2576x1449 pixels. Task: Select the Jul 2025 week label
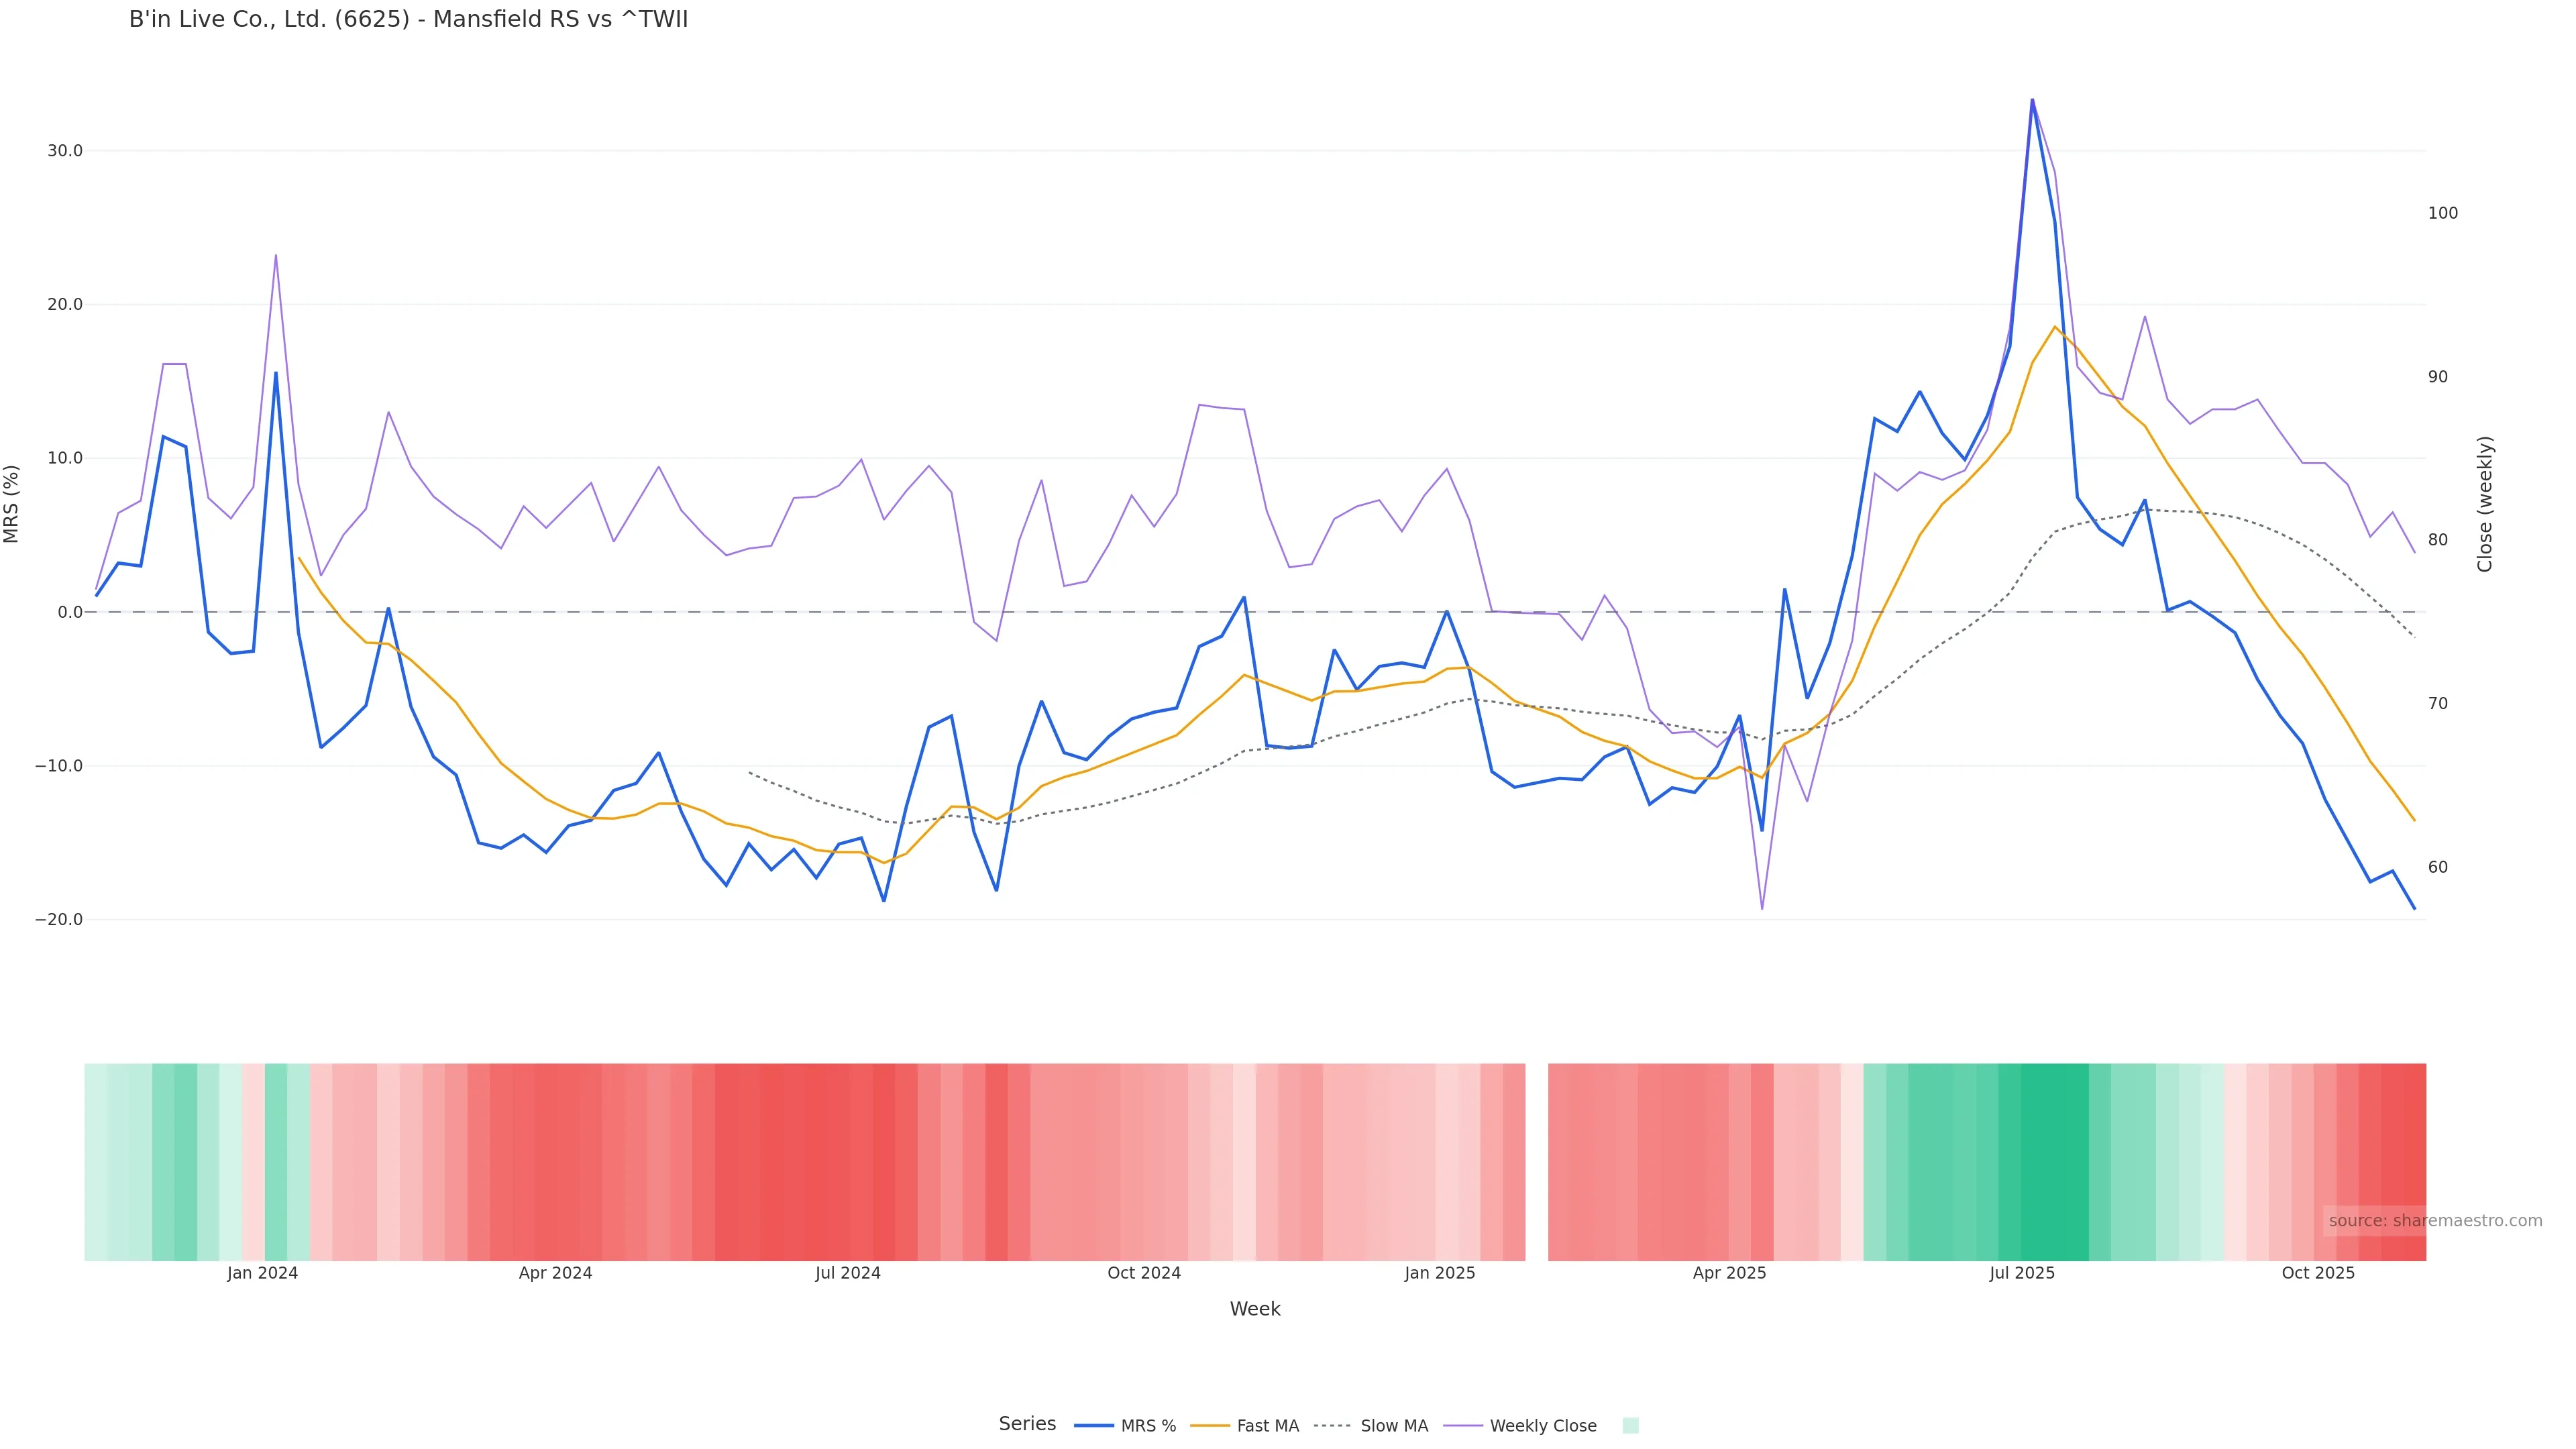coord(2021,1273)
